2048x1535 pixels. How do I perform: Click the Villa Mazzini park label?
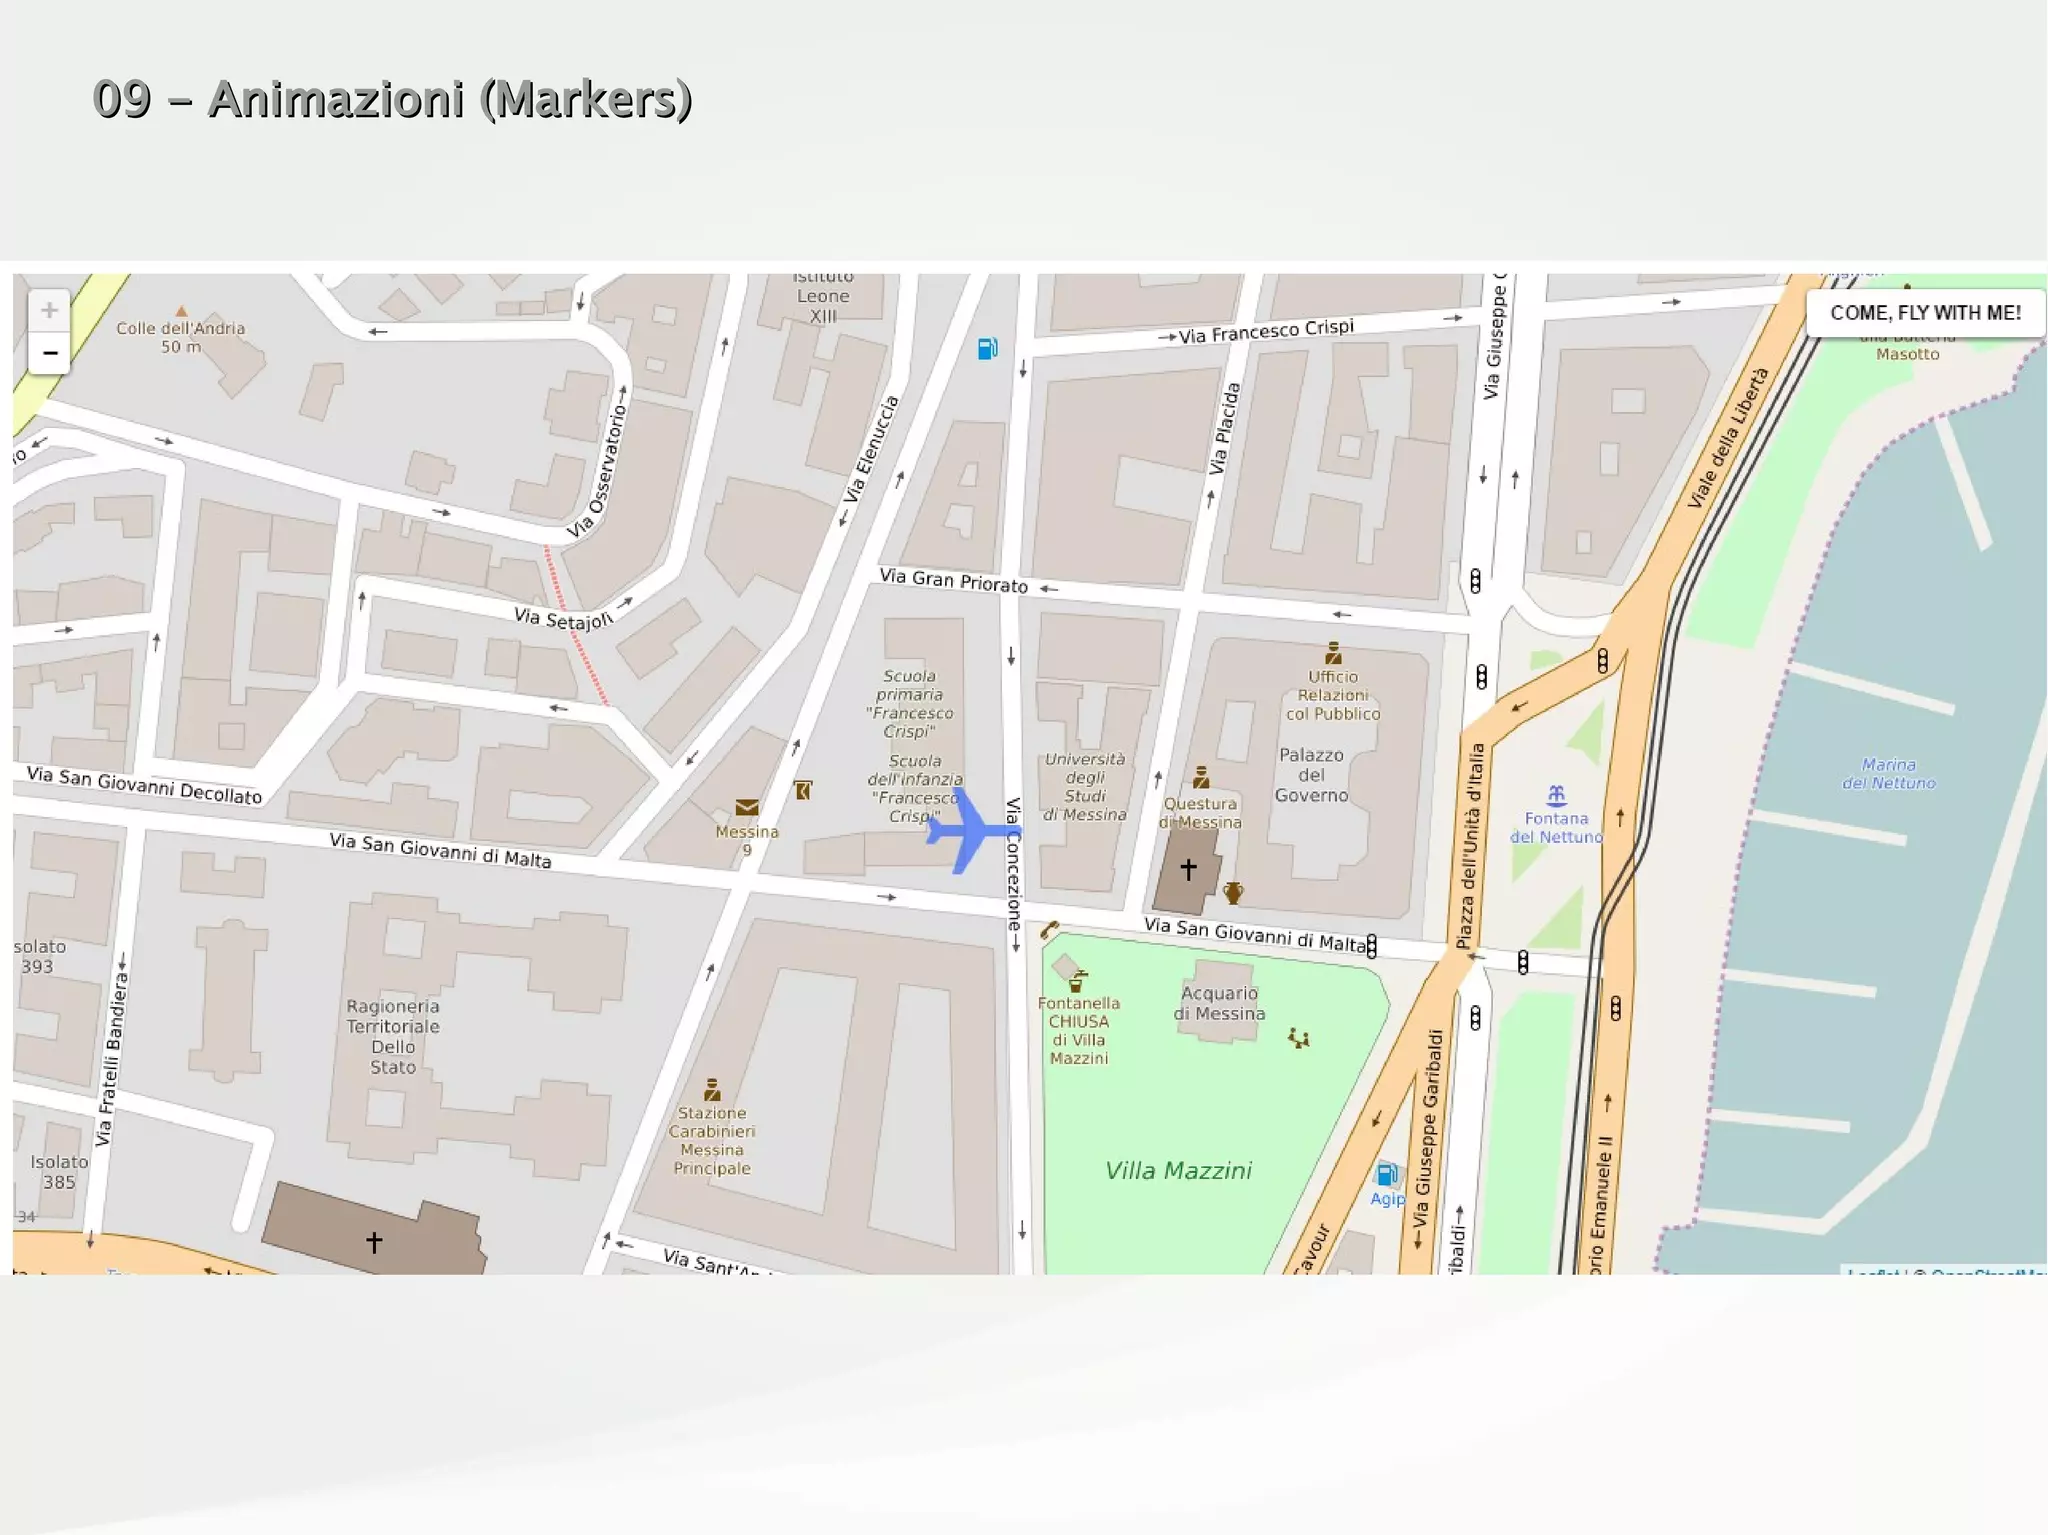(x=1178, y=1171)
